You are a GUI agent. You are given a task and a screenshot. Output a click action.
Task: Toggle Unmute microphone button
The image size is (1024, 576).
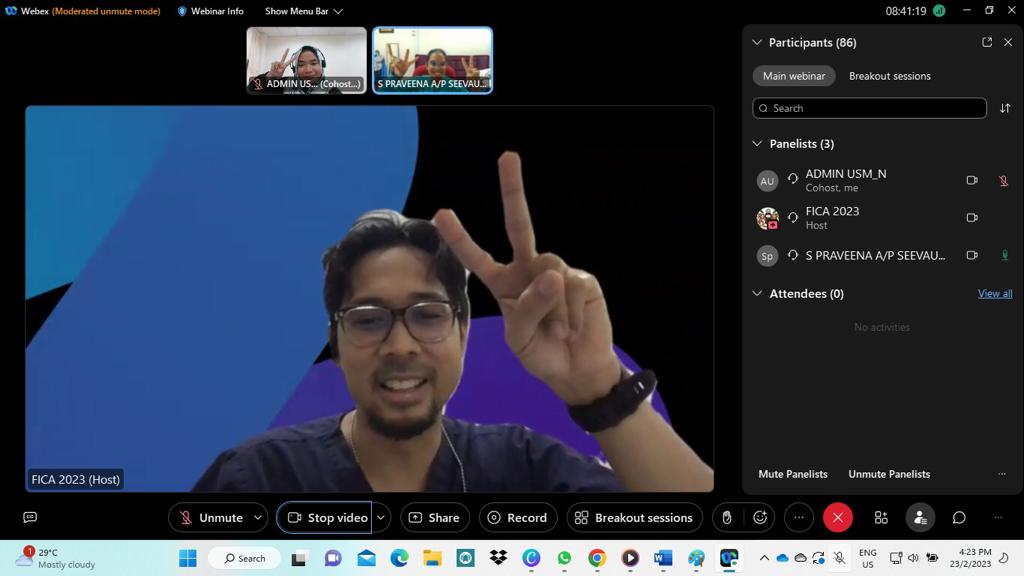pos(211,517)
